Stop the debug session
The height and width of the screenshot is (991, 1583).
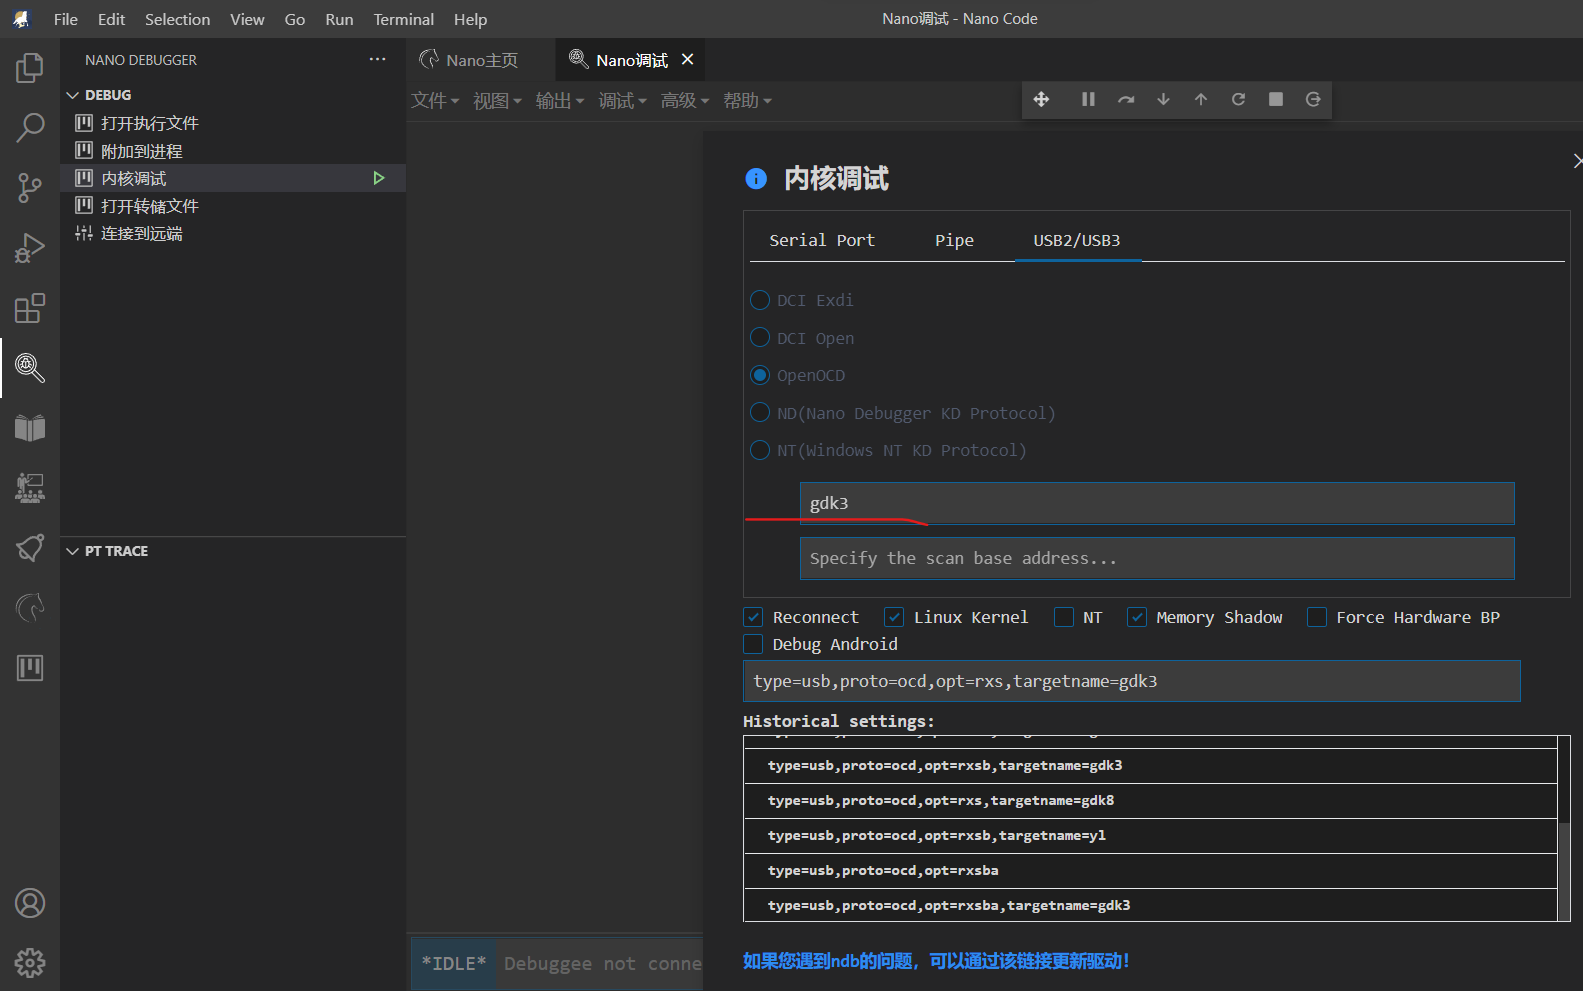(x=1276, y=99)
